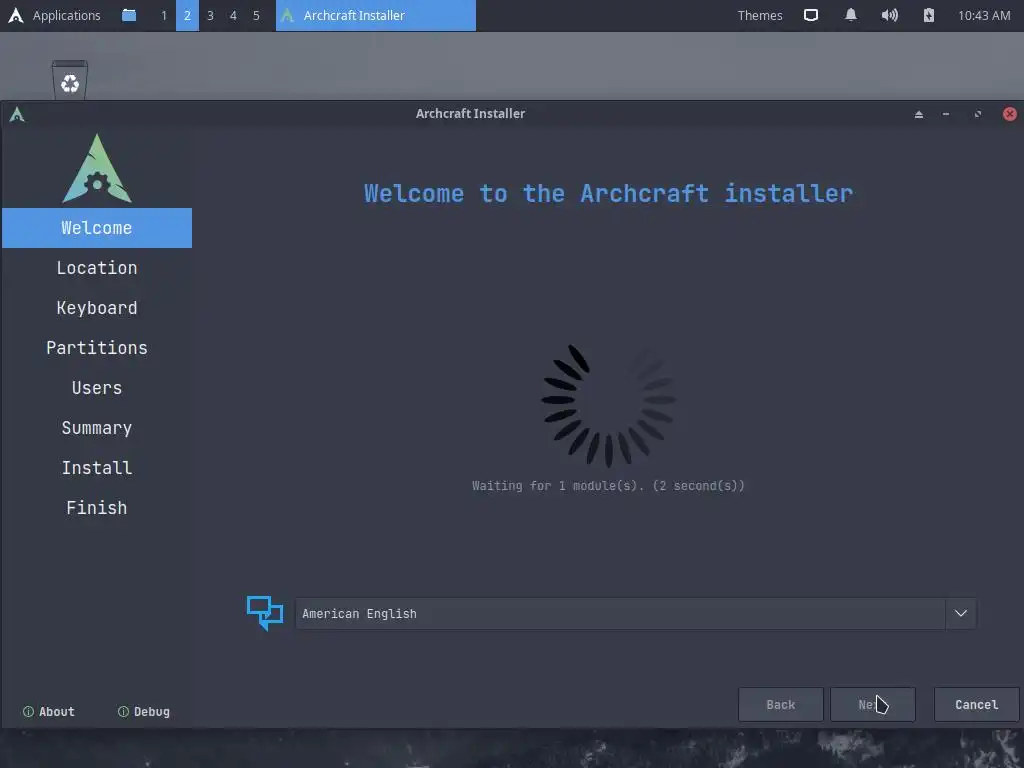Click the window shade arrow button
Image resolution: width=1024 pixels, height=768 pixels.
click(x=919, y=114)
